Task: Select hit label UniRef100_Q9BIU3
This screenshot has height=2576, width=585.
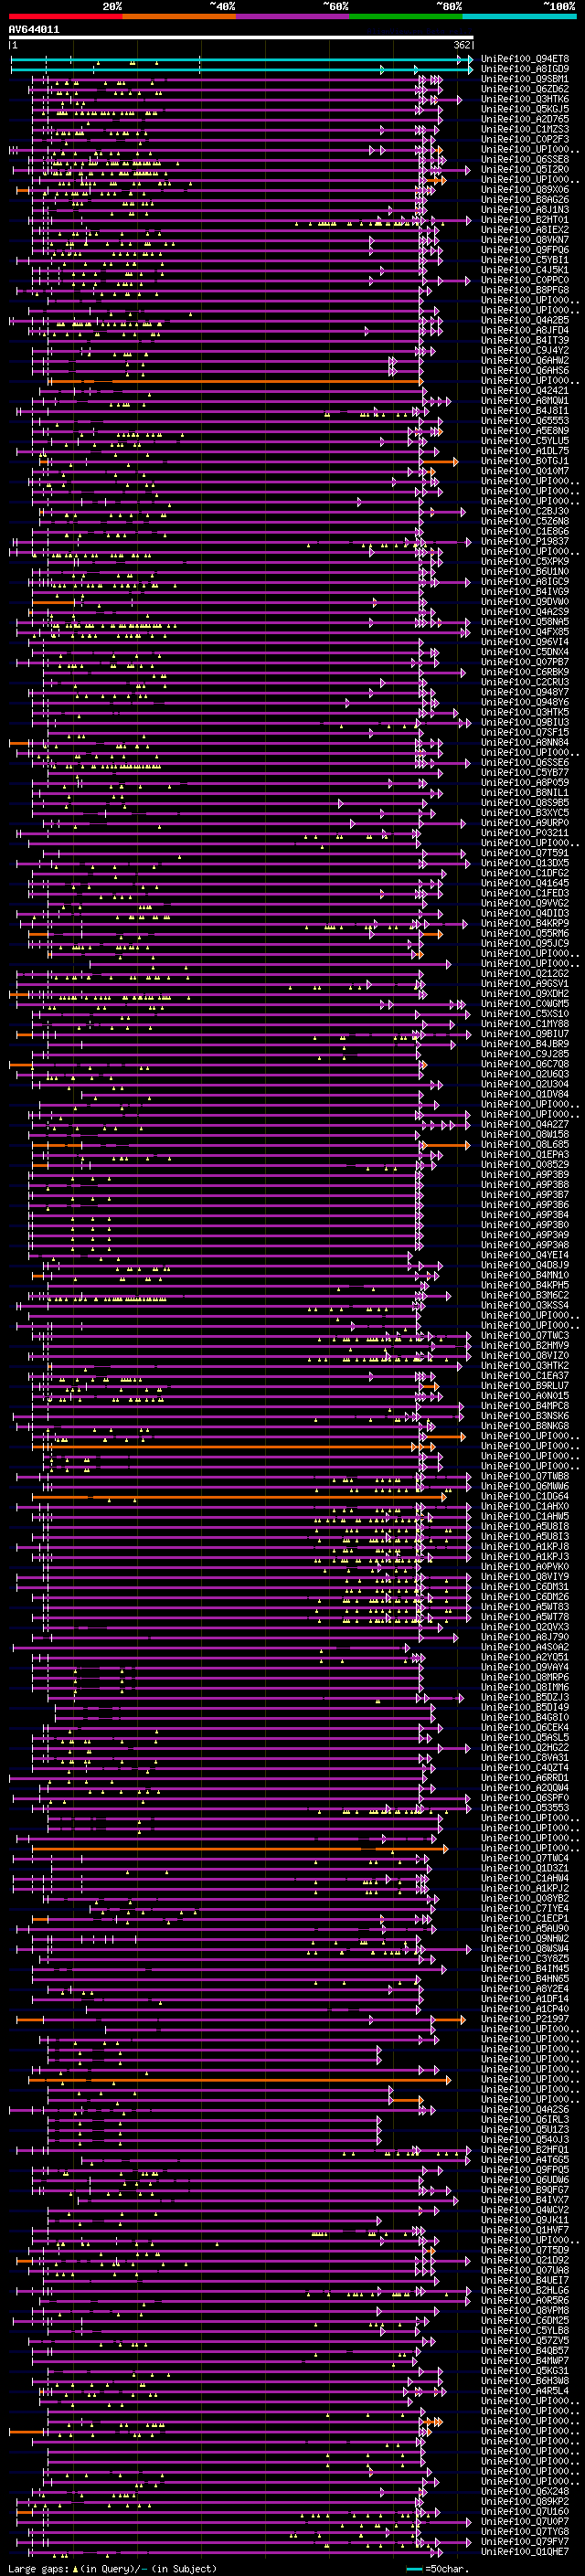Action: tap(525, 722)
